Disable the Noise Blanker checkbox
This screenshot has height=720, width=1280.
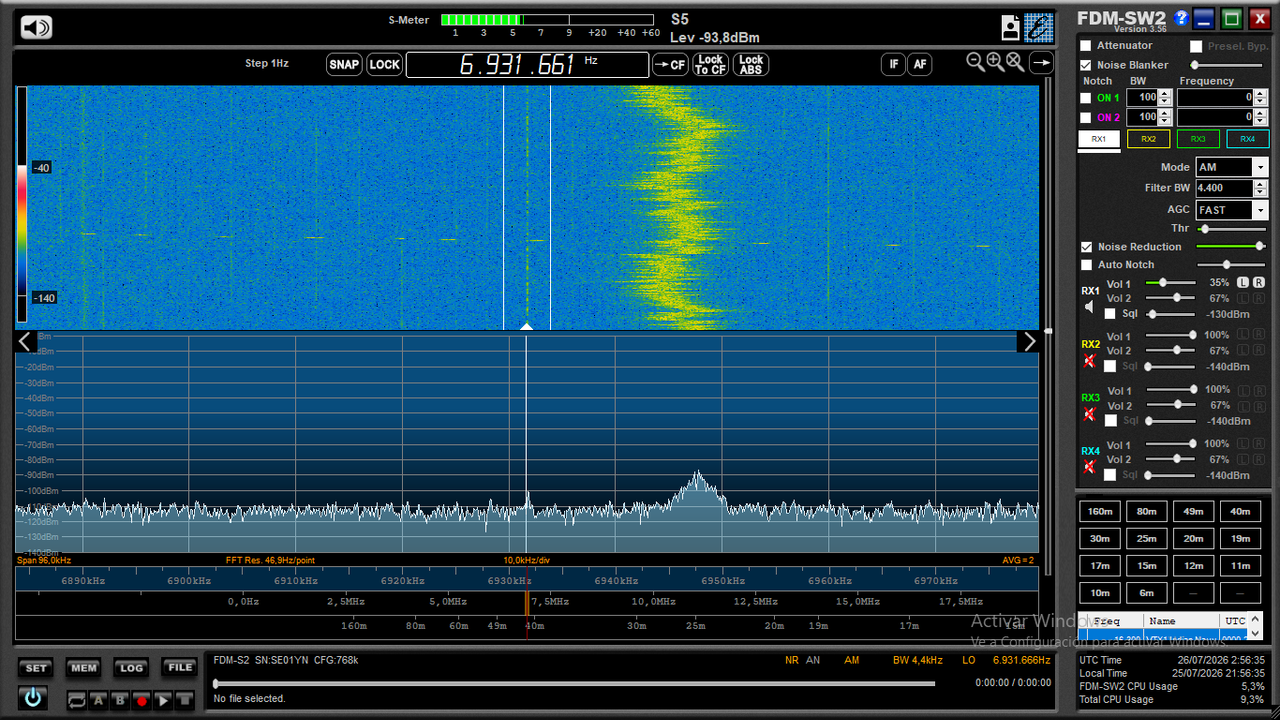click(x=1086, y=65)
